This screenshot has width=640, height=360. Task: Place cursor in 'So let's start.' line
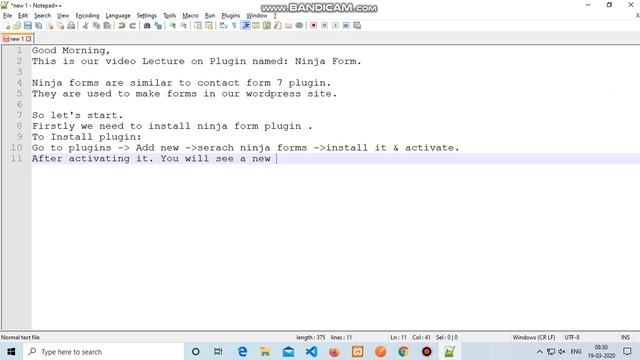77,116
